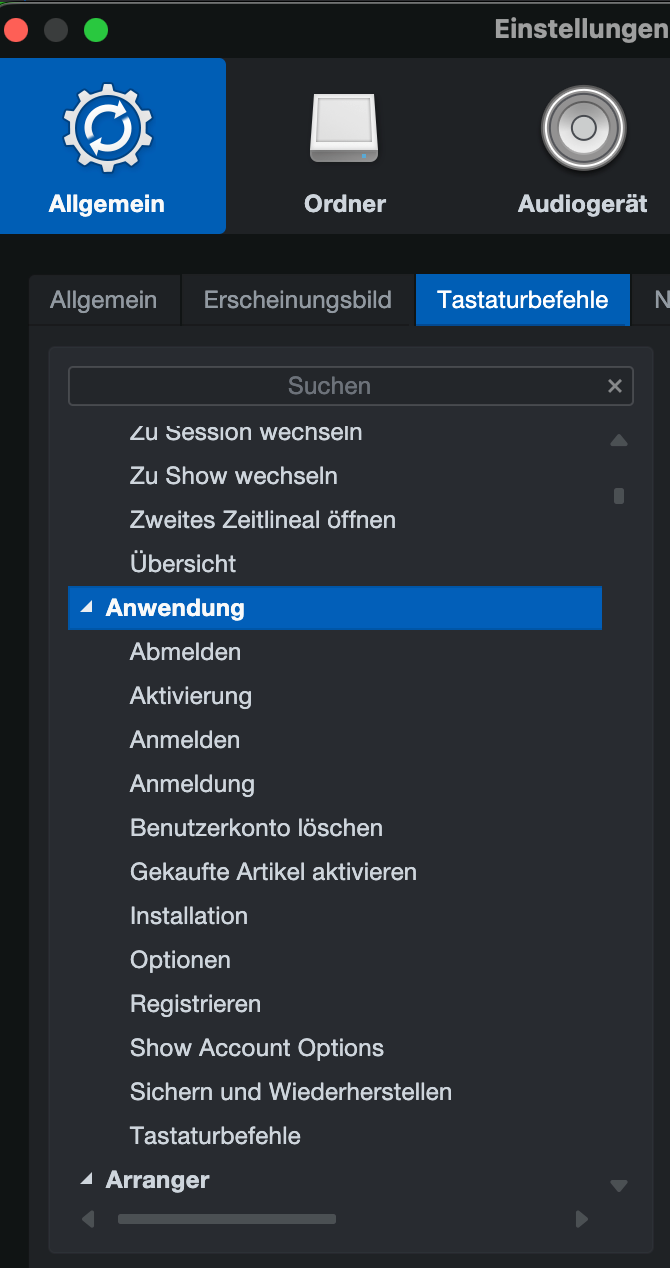Click the Suchen search field
670x1268 pixels.
[330, 386]
